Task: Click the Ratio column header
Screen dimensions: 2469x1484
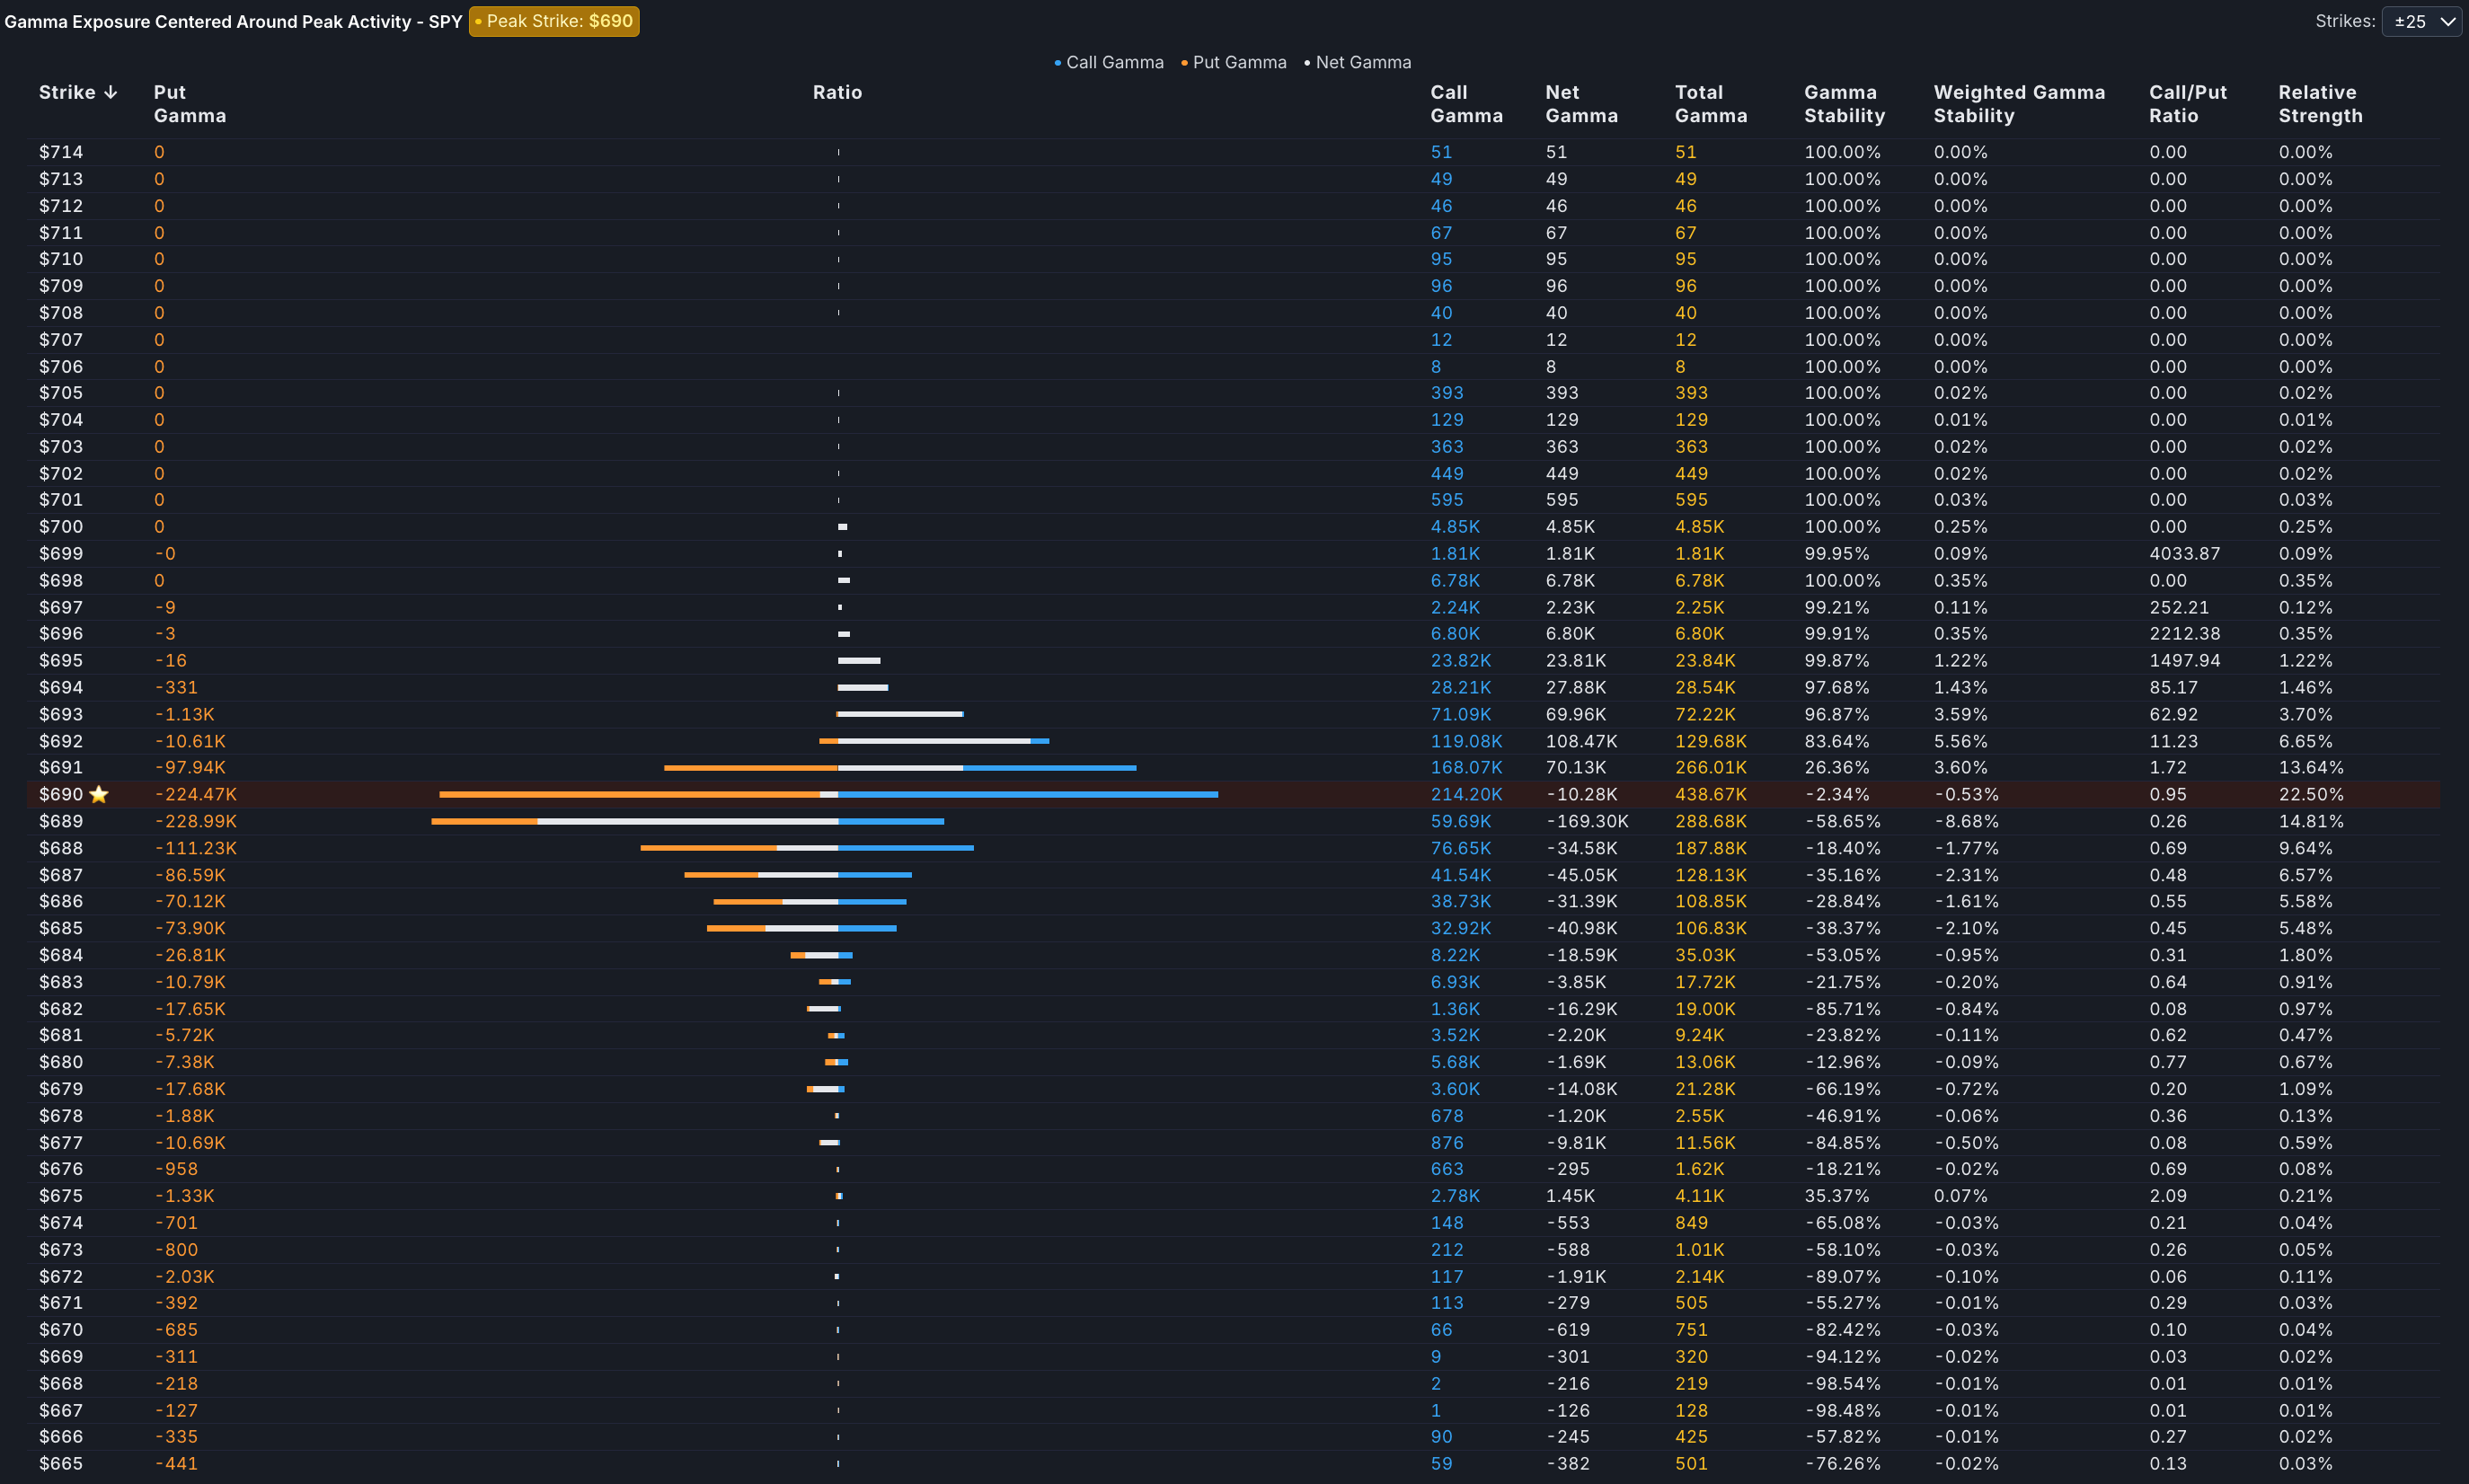Action: point(837,92)
